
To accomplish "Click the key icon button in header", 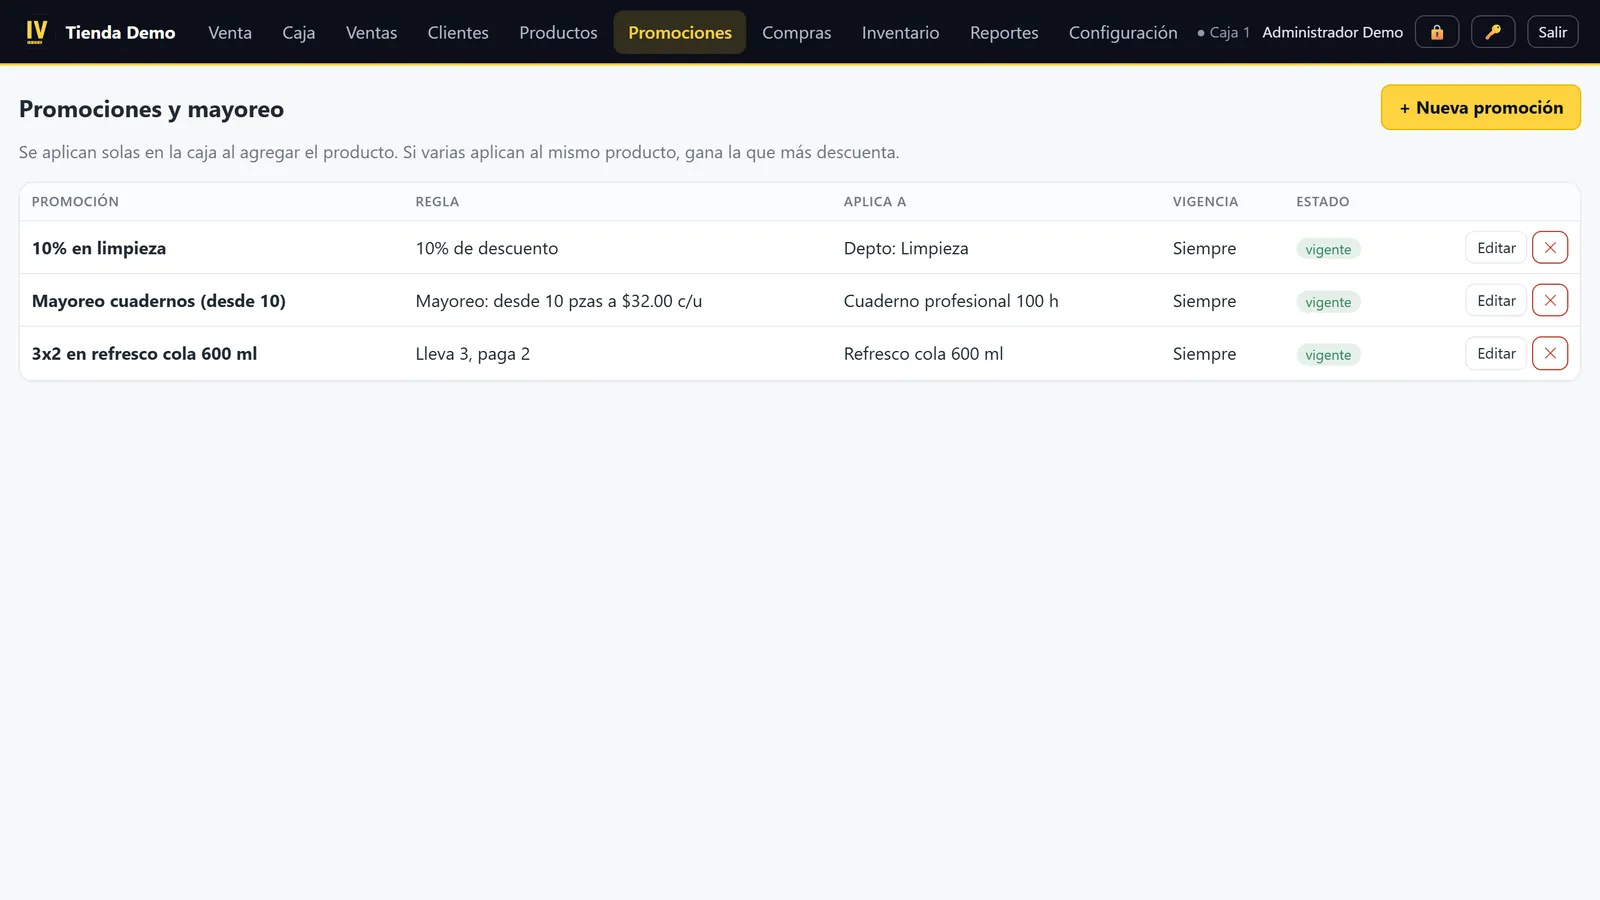I will [x=1493, y=32].
